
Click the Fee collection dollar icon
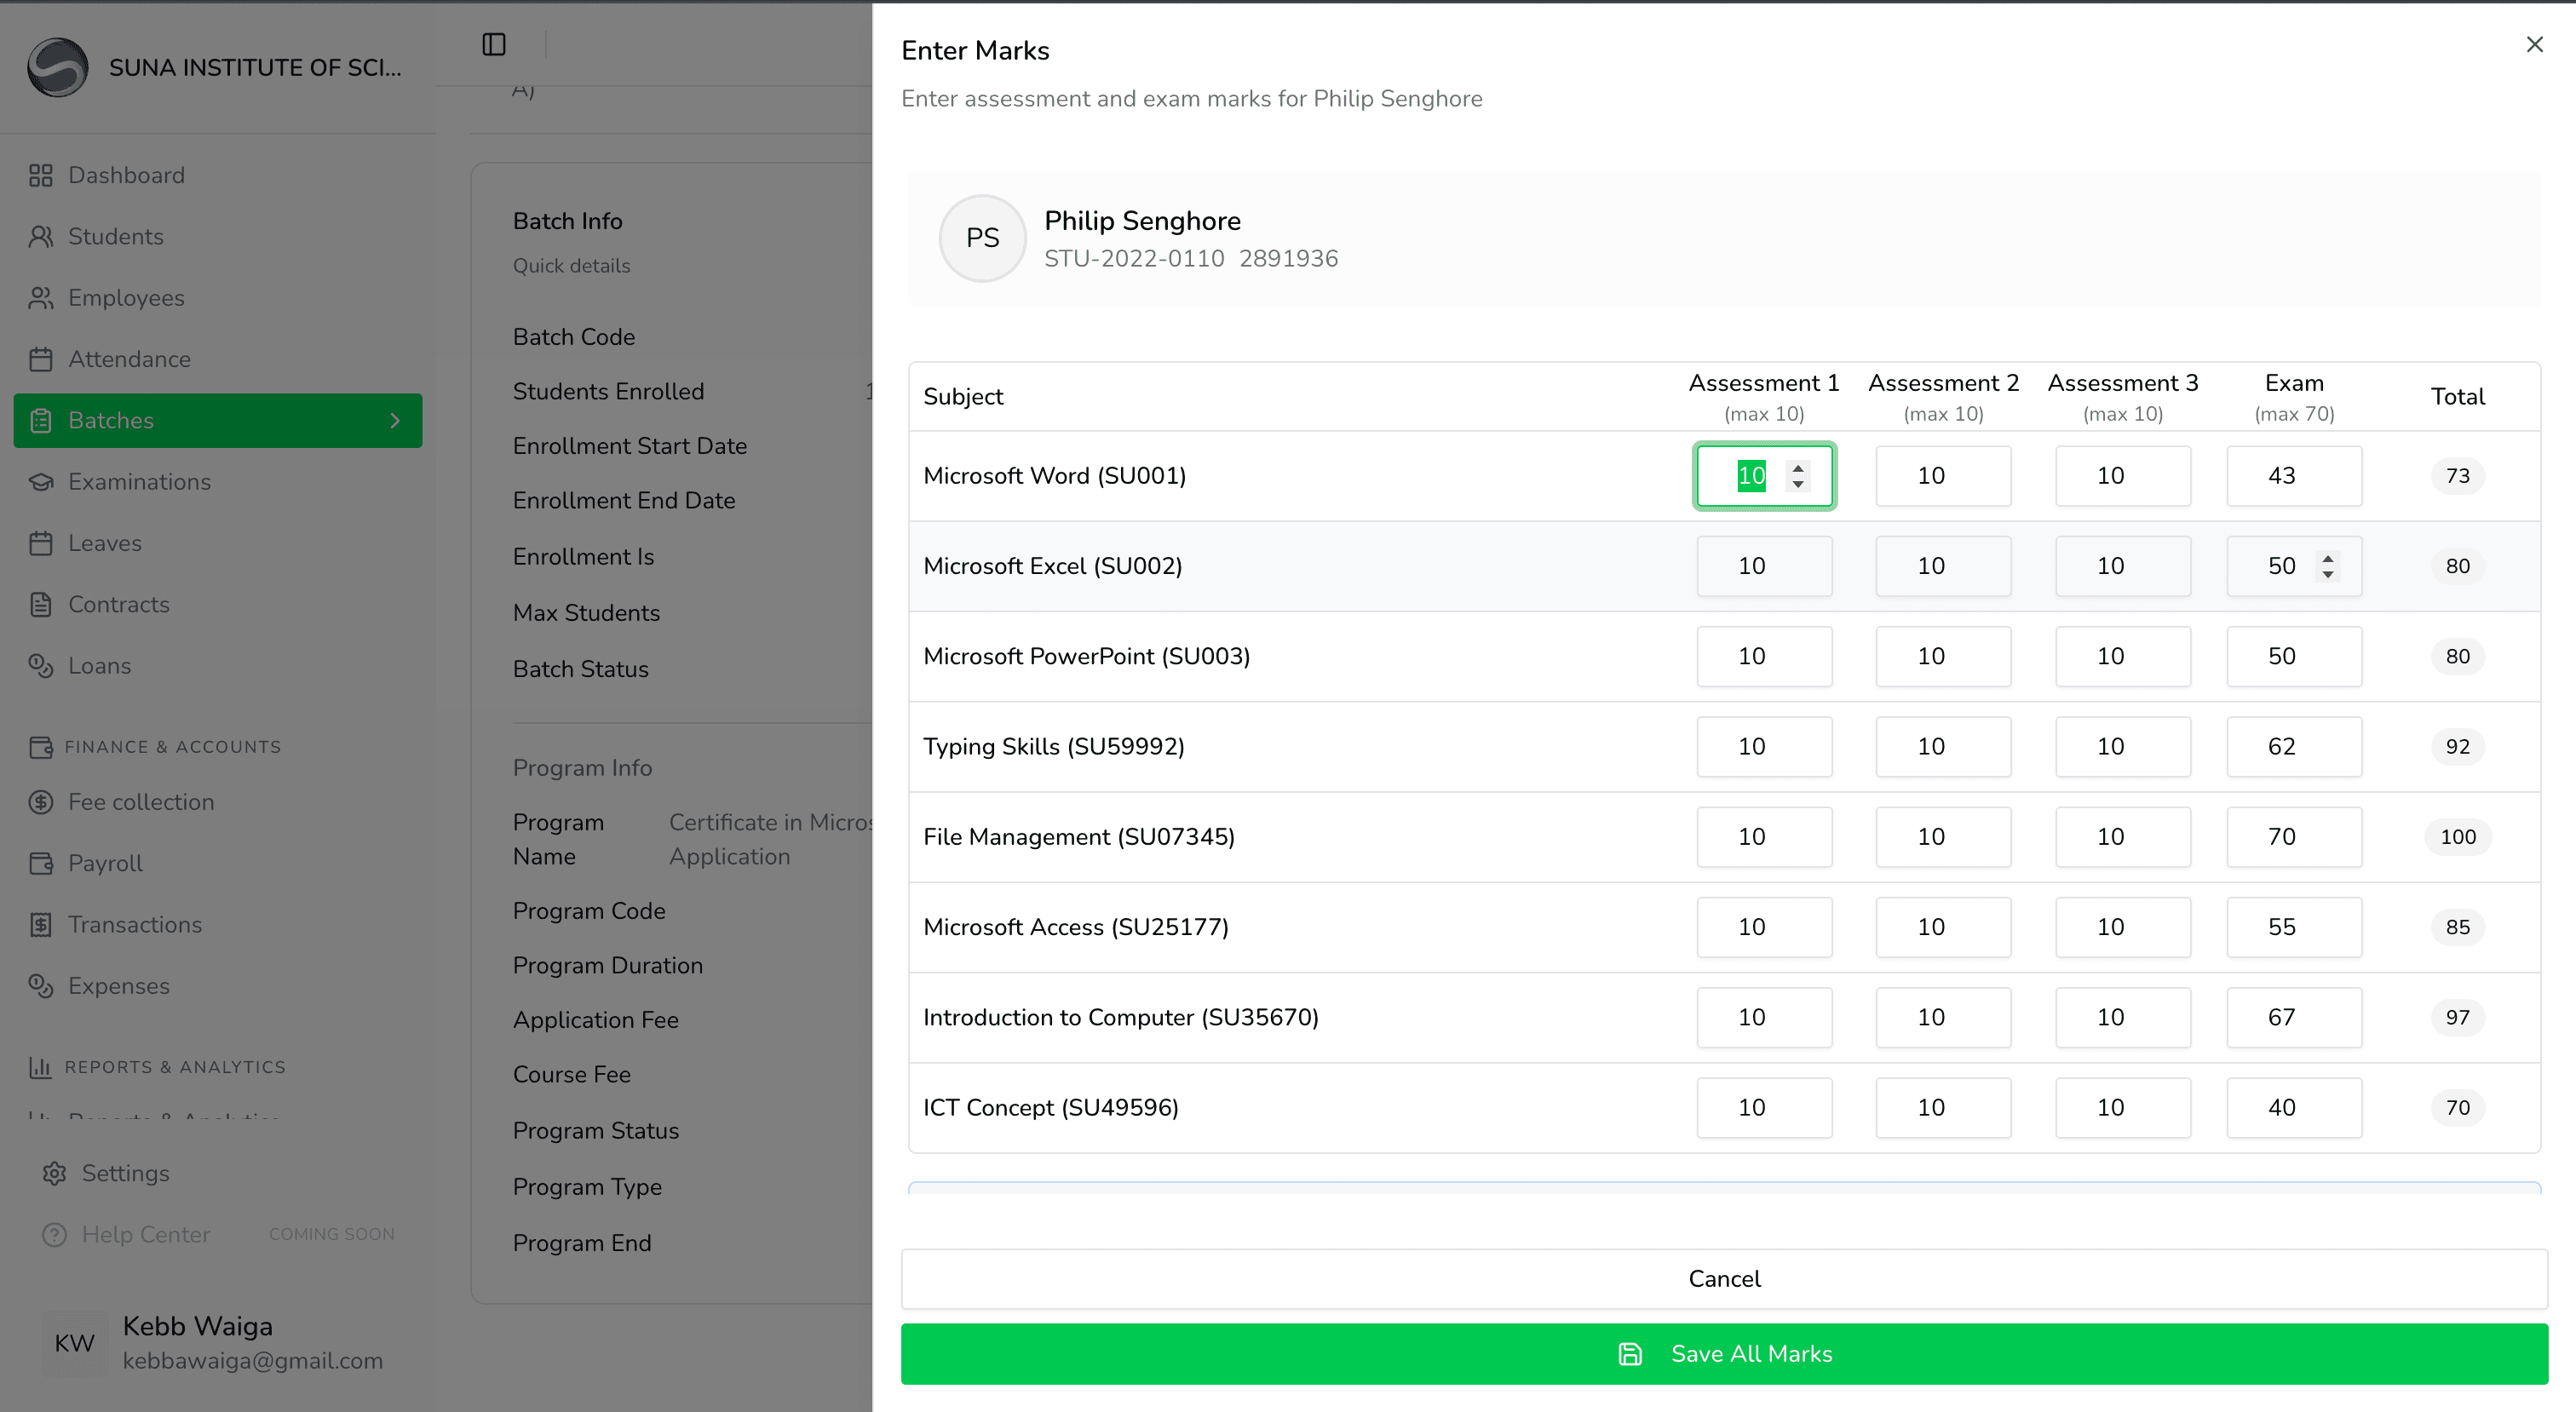pos(40,802)
